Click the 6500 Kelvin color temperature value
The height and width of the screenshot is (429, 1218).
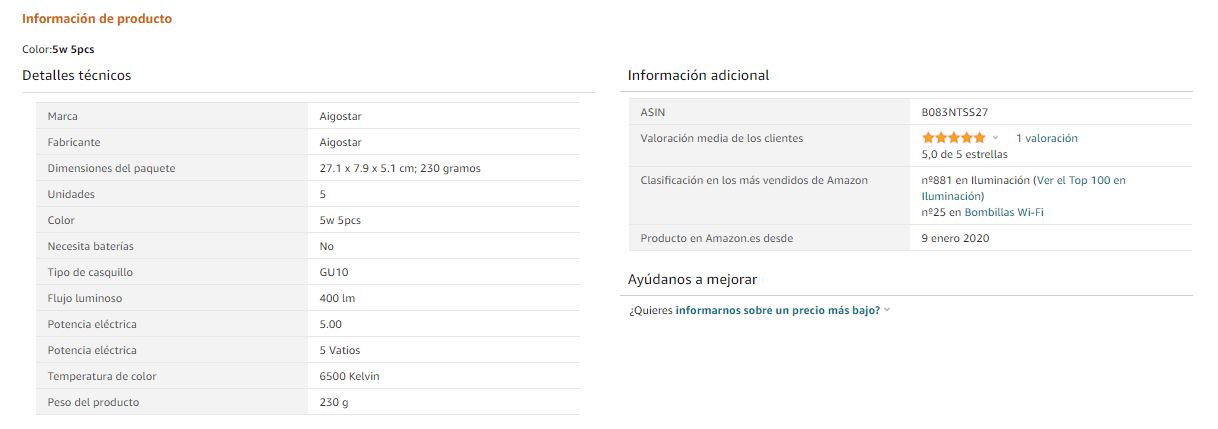(349, 376)
